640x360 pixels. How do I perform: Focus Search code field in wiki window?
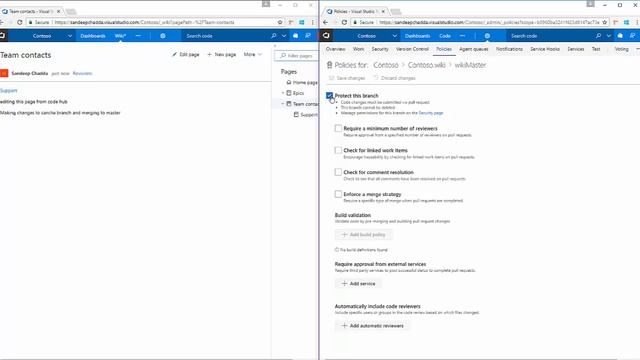pyautogui.click(x=224, y=36)
